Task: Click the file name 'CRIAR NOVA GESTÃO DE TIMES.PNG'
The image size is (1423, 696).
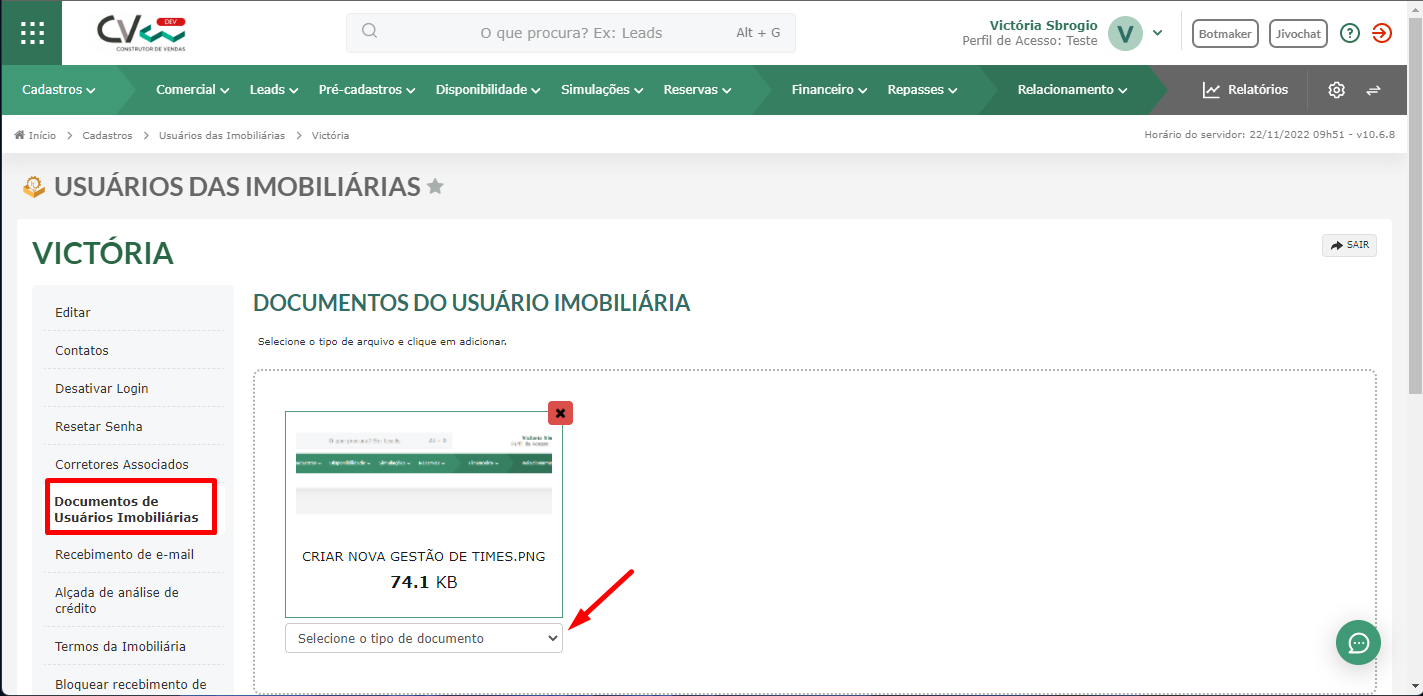Action: (424, 556)
